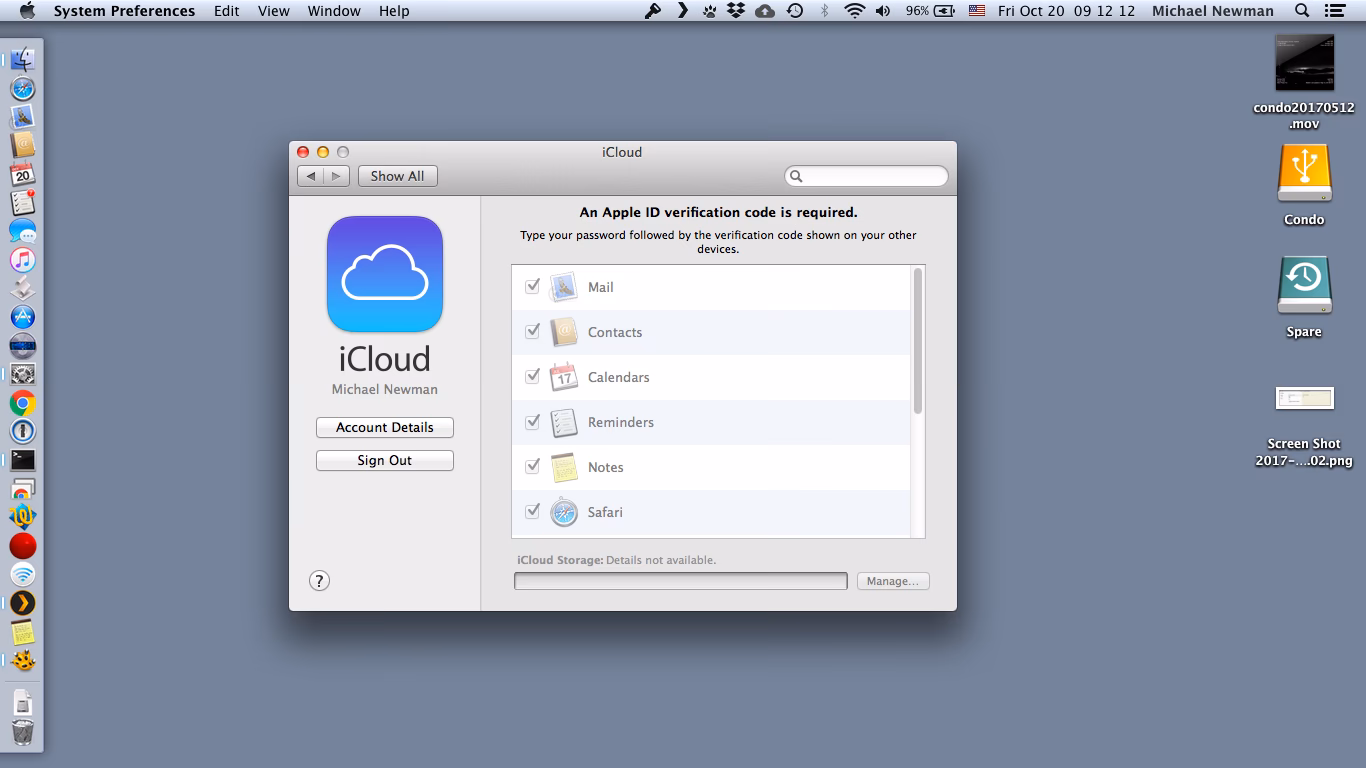Click the Wi-Fi status menu bar icon
This screenshot has height=768, width=1366.
pos(854,11)
